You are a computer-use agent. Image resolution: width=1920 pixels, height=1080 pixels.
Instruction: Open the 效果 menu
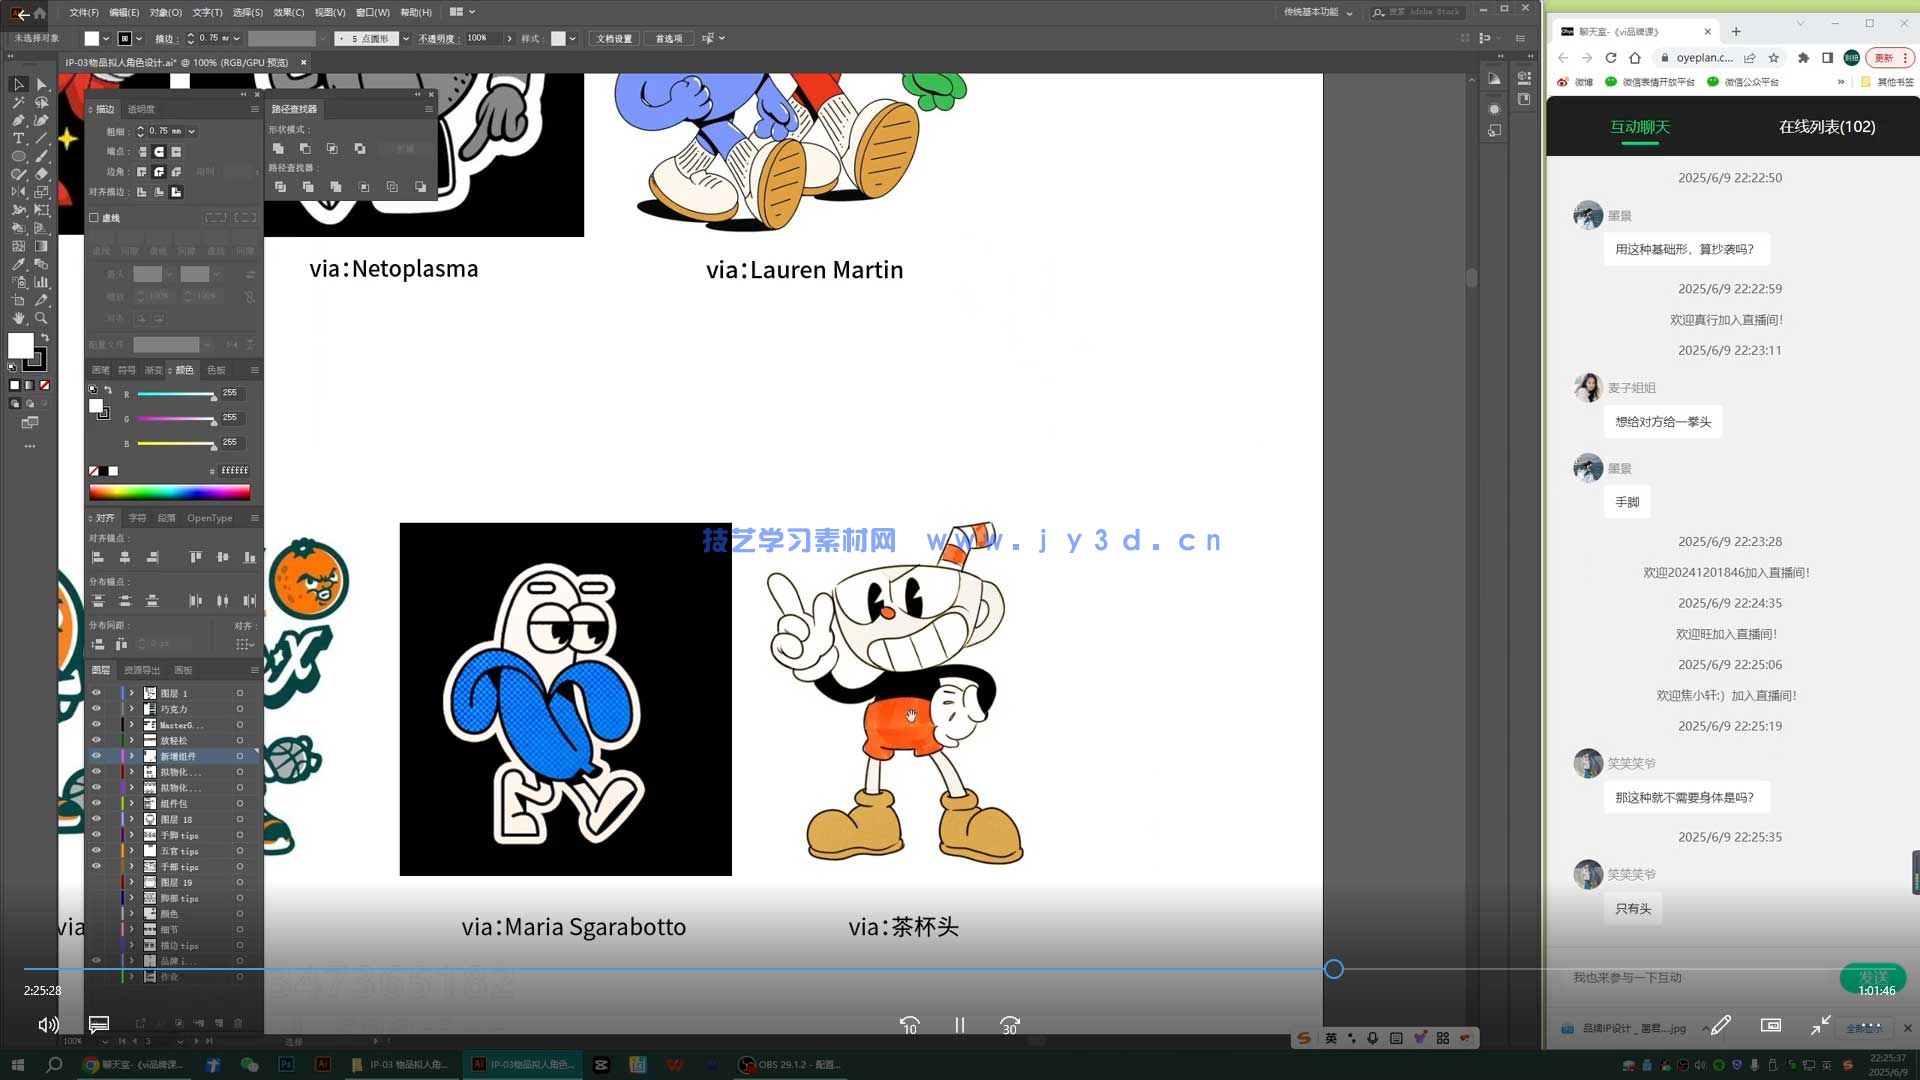pos(287,12)
